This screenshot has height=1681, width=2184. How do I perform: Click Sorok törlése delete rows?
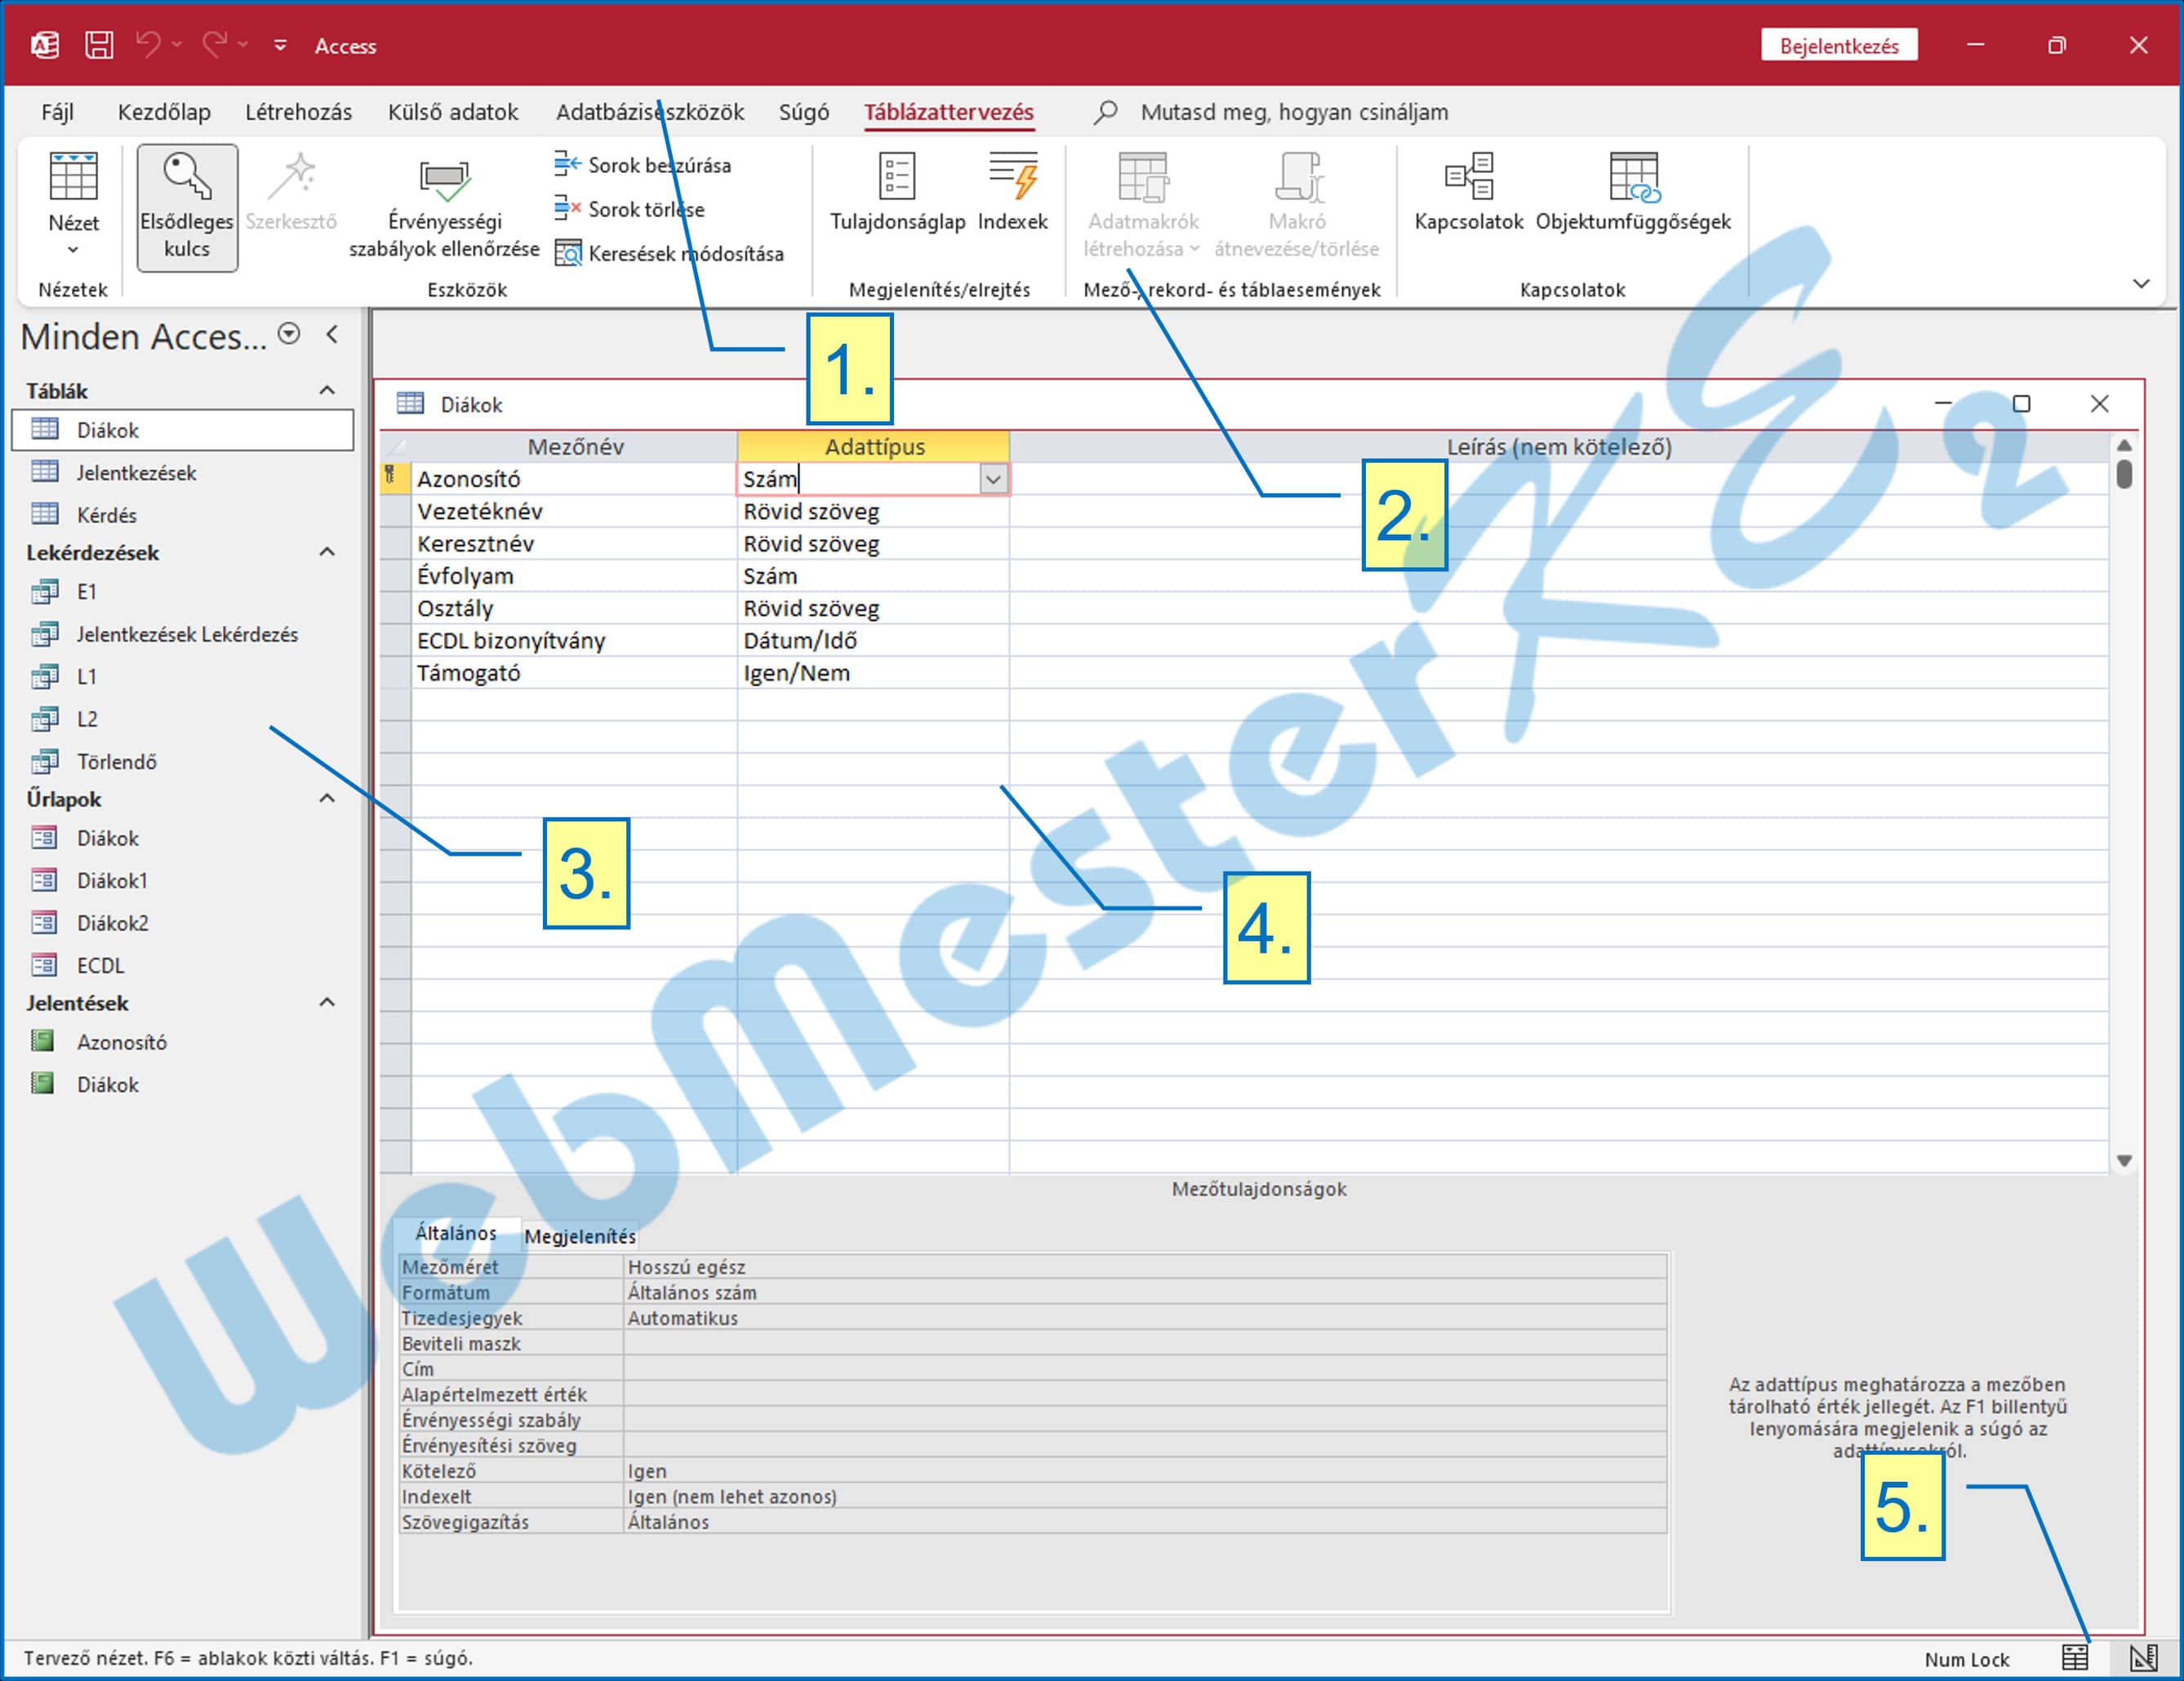click(630, 209)
